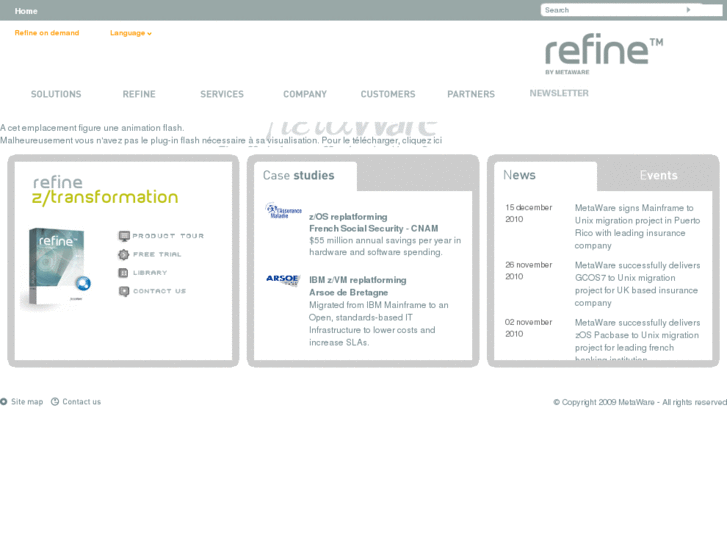The width and height of the screenshot is (727, 545).
Task: Click the refine by MetaWare logo
Action: pos(604,54)
